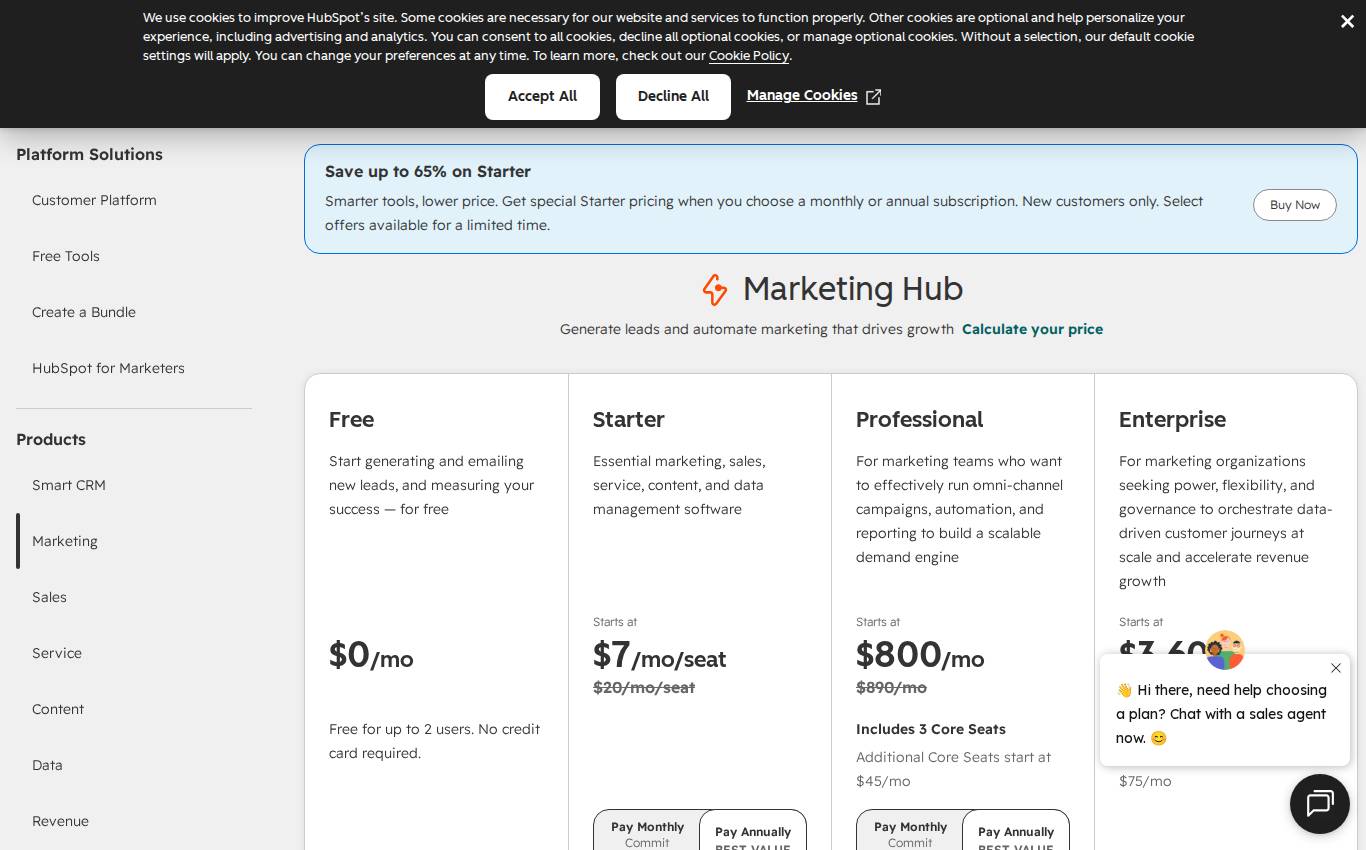Viewport: 1366px width, 850px height.
Task: Select Content in Products list
Action: [58, 709]
